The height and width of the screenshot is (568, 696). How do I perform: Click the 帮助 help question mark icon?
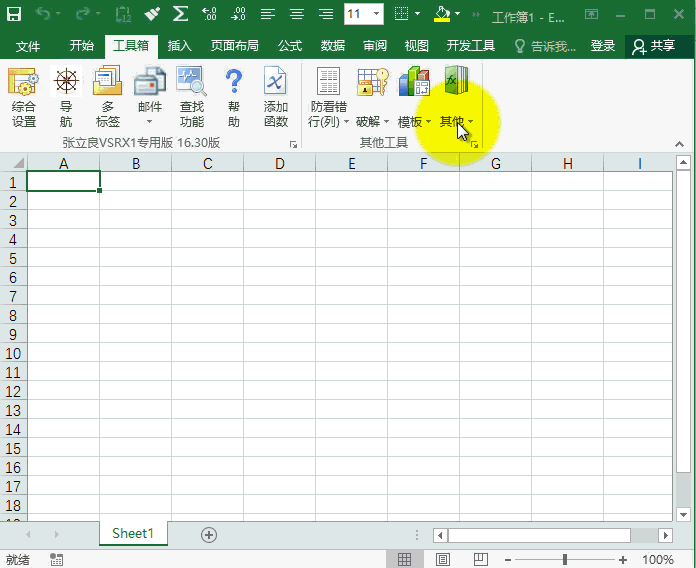(x=234, y=98)
